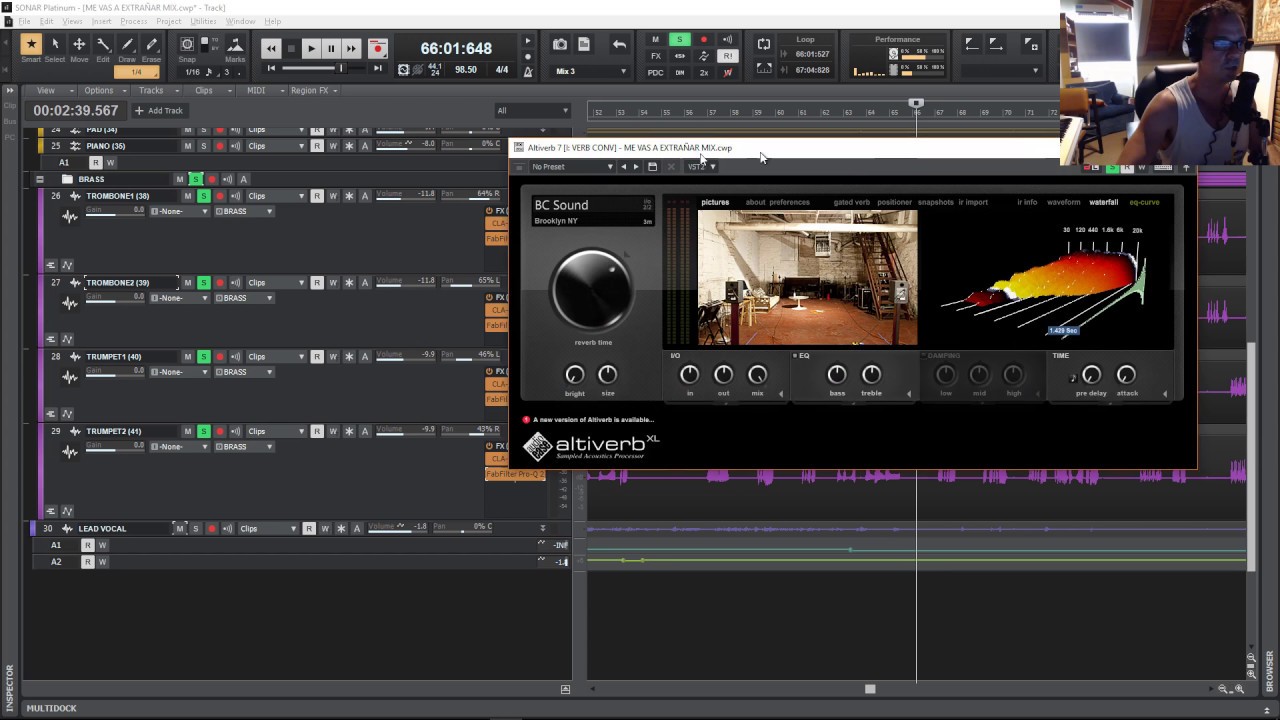The image size is (1280, 720).
Task: Open the Region FX menu
Action: [x=312, y=90]
